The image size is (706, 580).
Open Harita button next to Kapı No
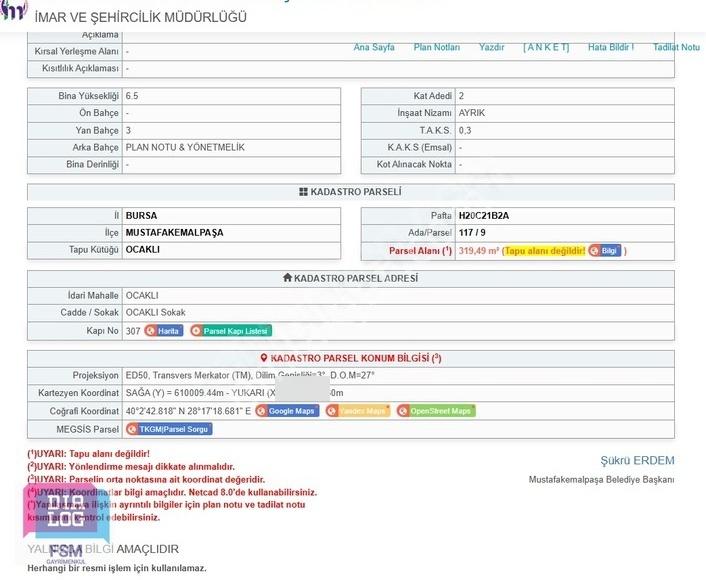tap(164, 331)
